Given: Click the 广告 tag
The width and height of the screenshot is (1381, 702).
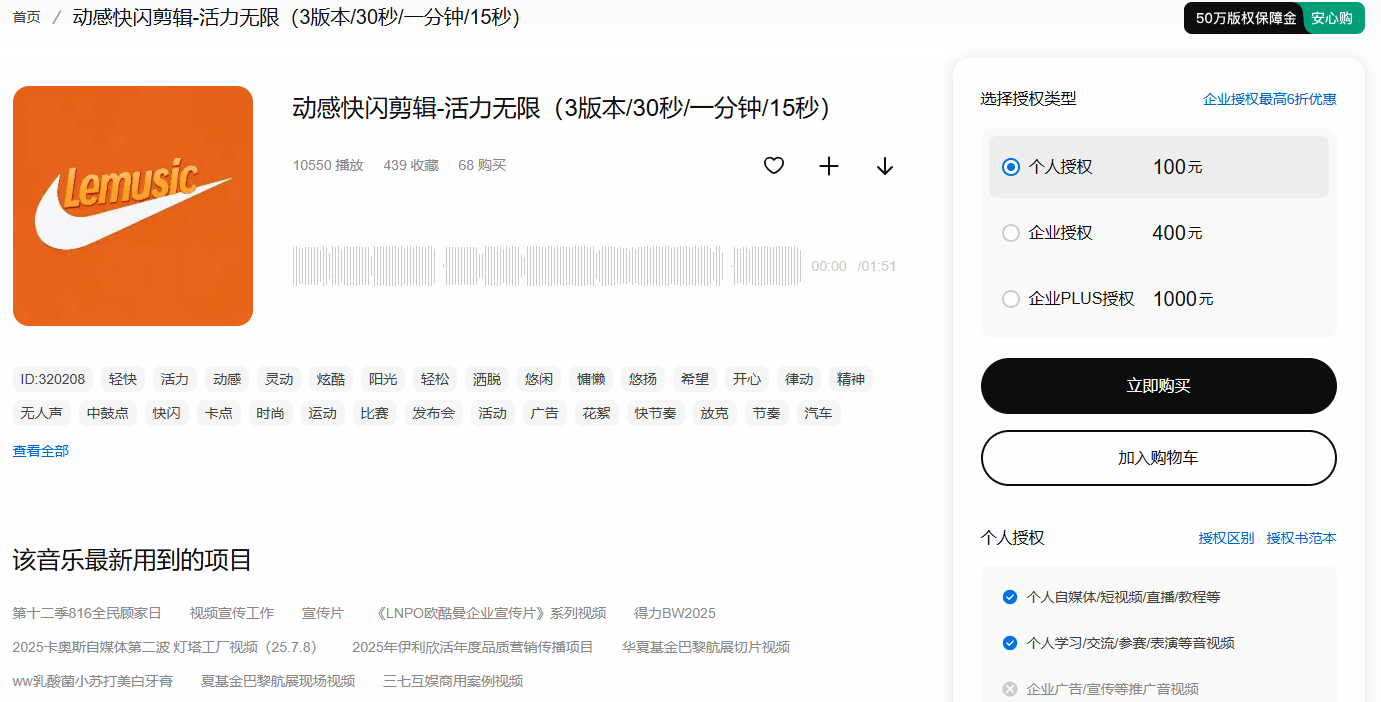Looking at the screenshot, I should [x=545, y=413].
